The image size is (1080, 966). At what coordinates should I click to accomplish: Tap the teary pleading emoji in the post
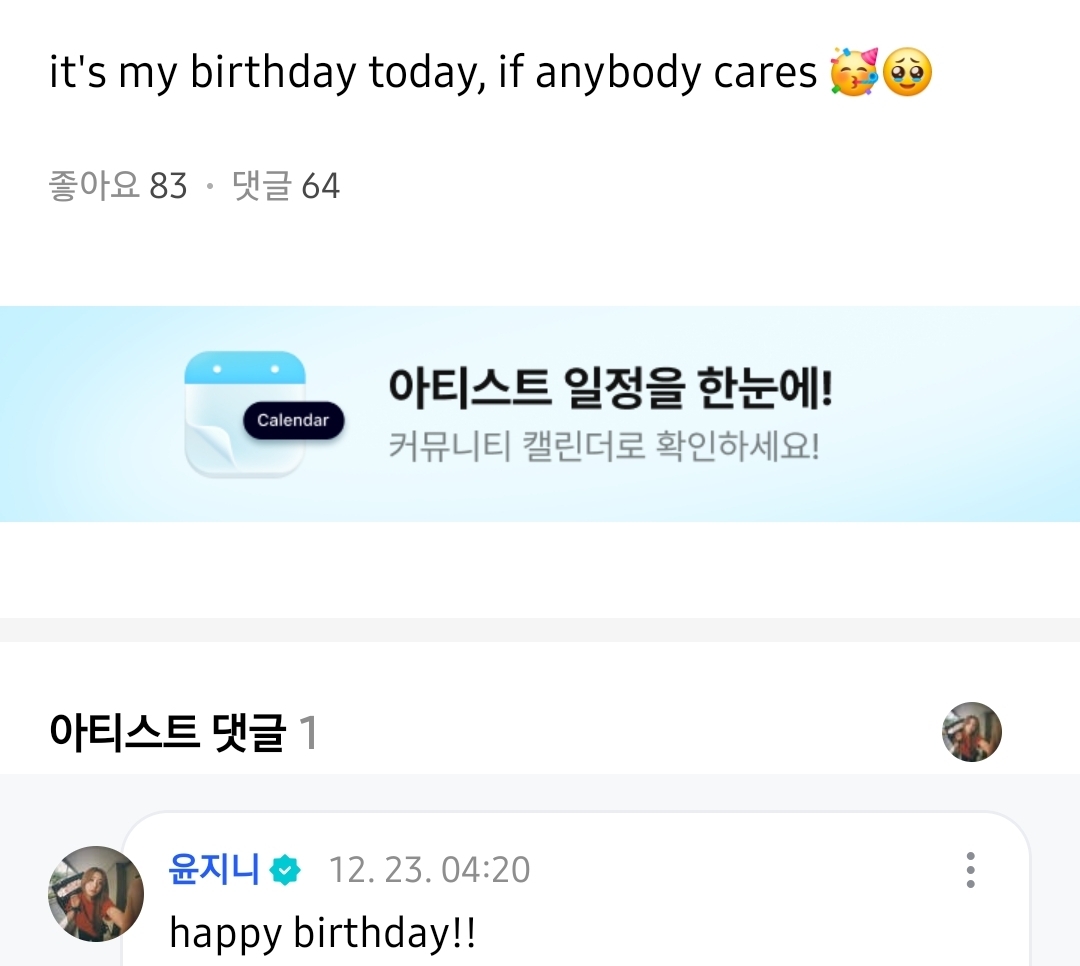point(907,72)
